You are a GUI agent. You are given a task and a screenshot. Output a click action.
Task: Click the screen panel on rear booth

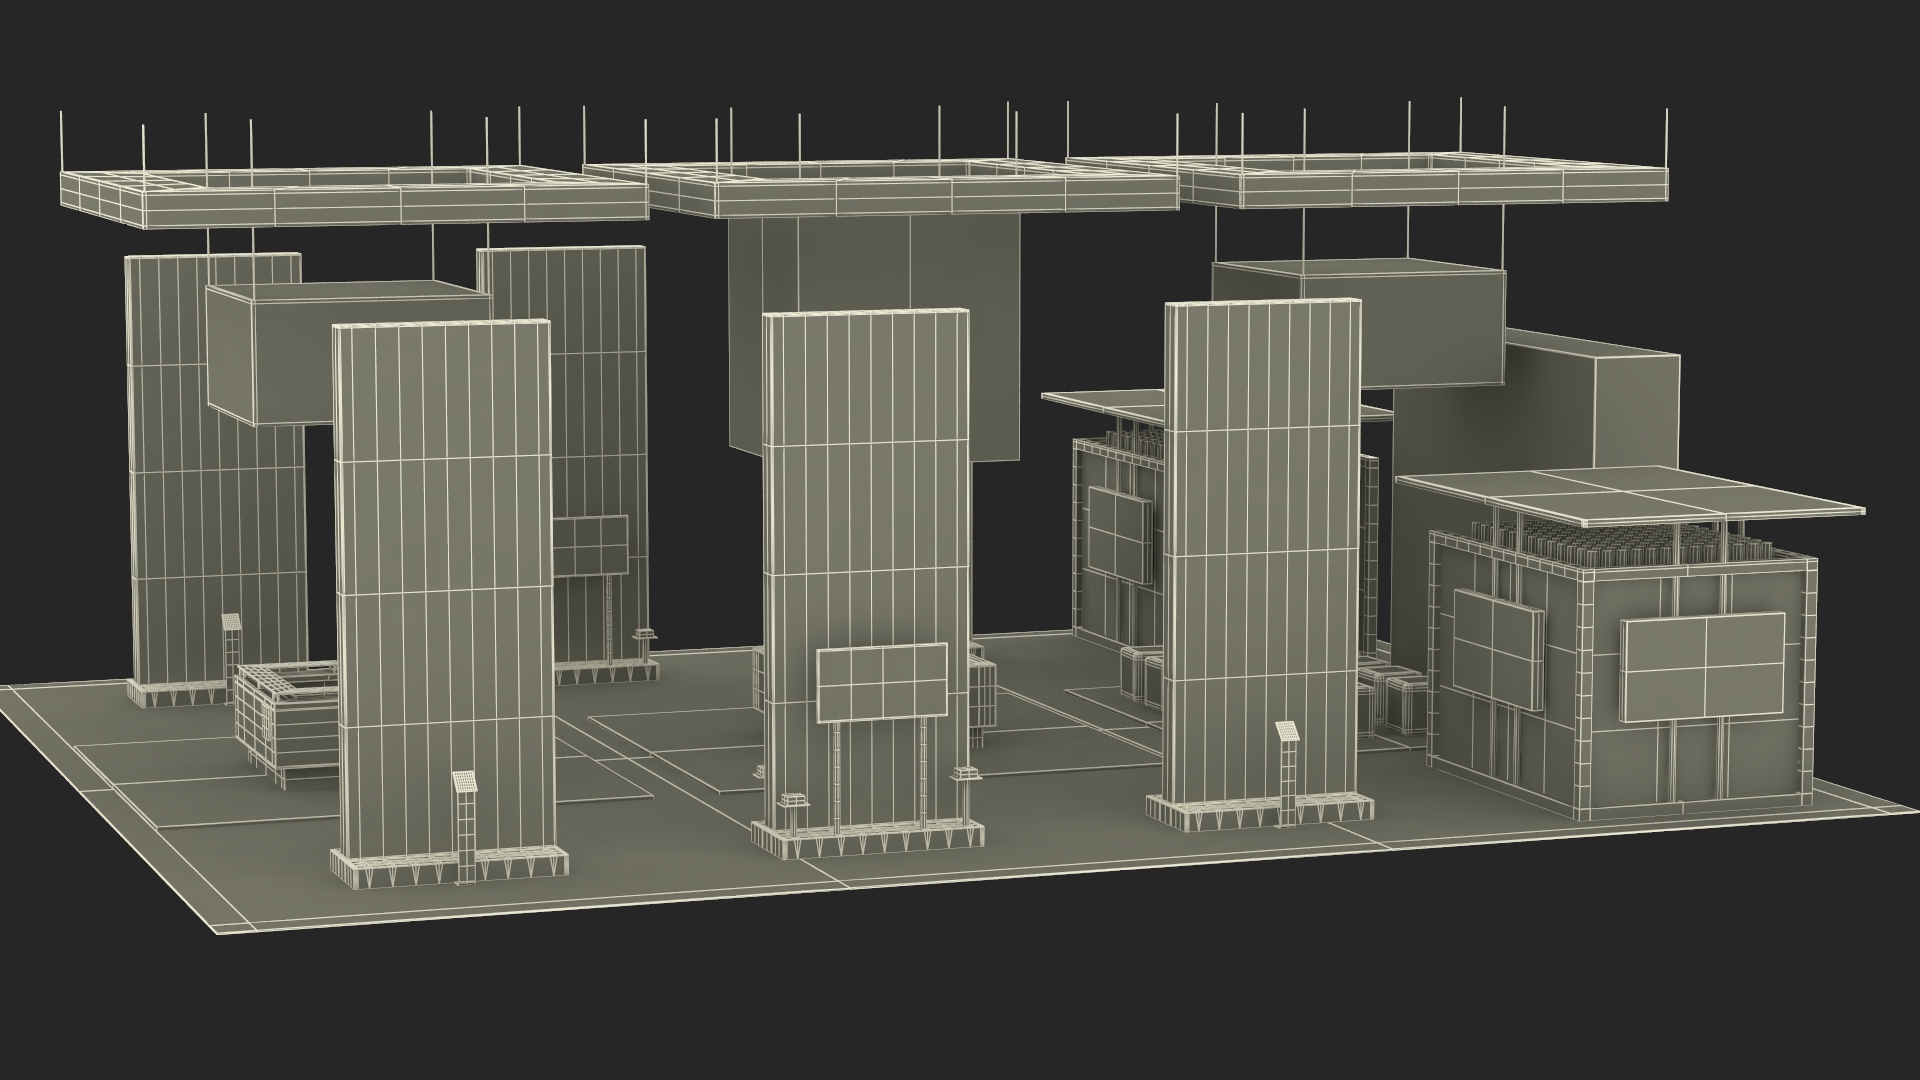click(x=1118, y=535)
